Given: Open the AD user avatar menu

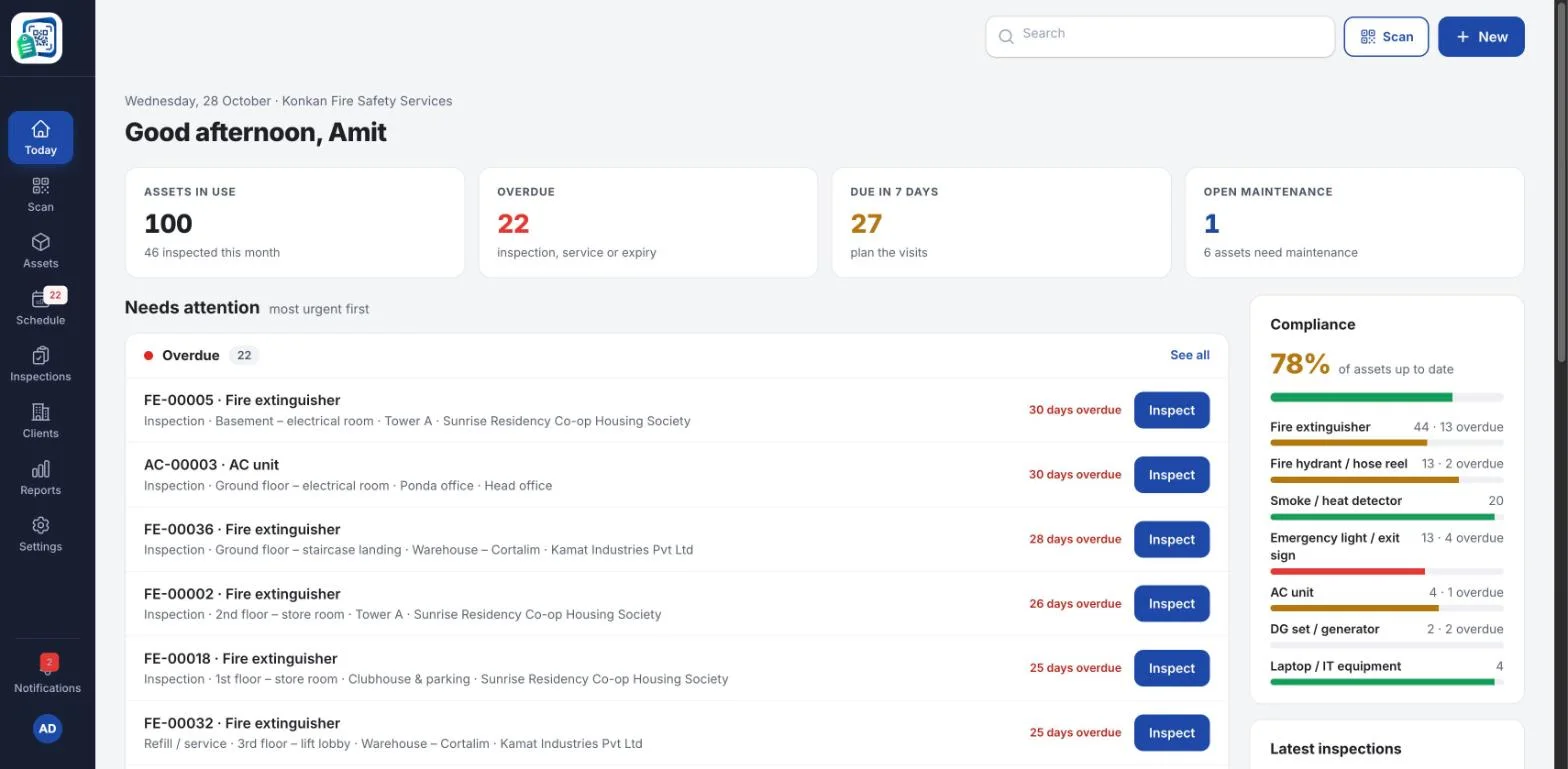Looking at the screenshot, I should point(47,729).
